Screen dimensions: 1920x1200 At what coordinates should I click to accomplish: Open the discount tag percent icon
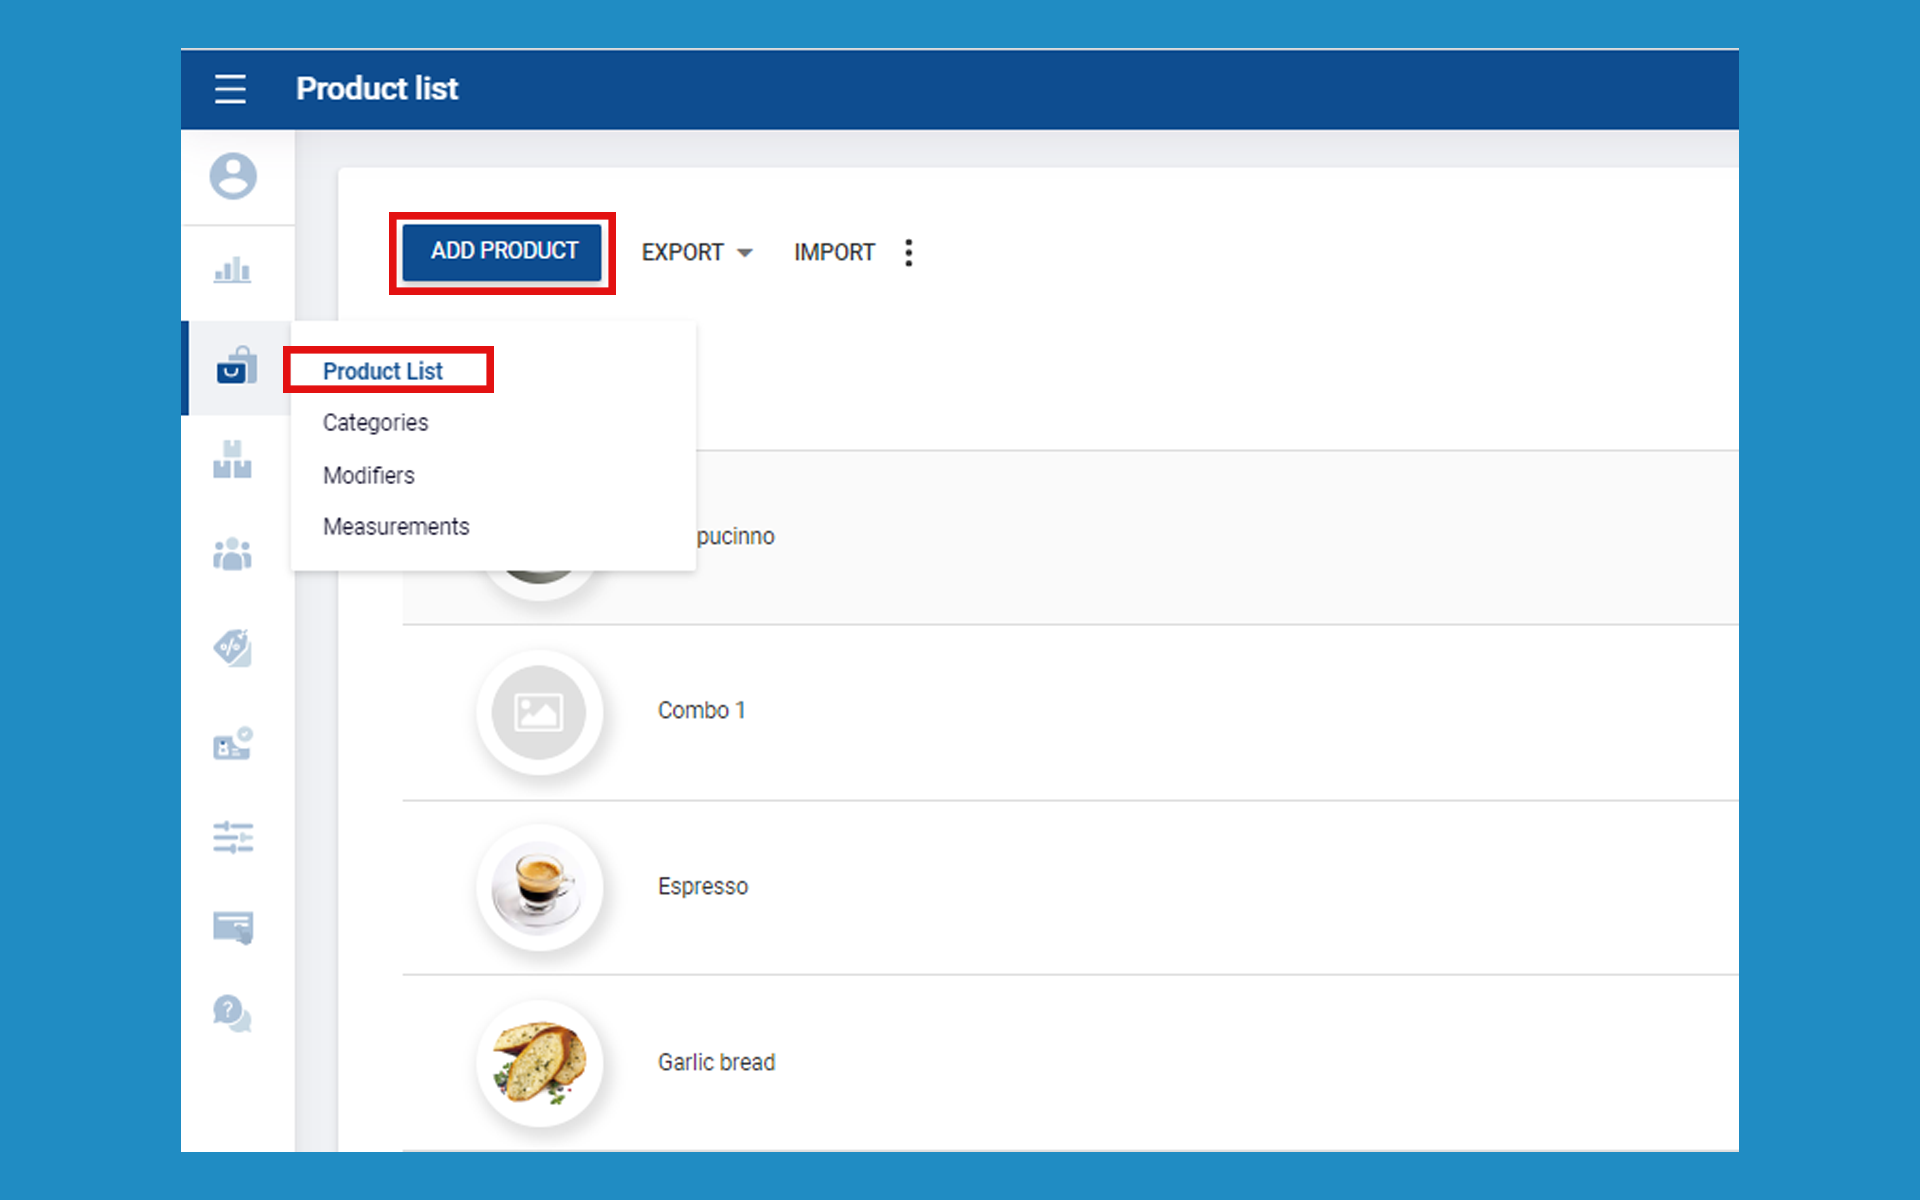coord(233,648)
